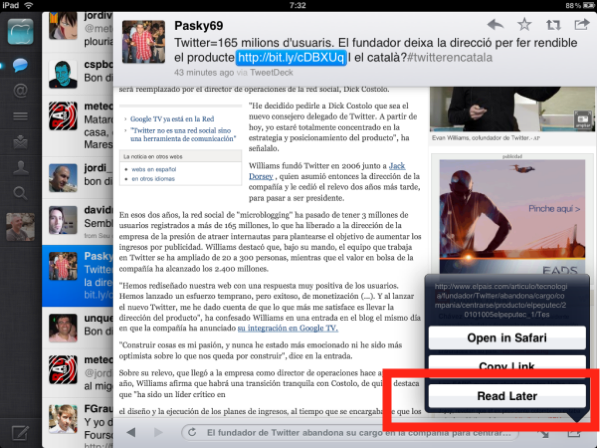The width and height of the screenshot is (600, 448).
Task: Open the Timeline speech bubble icon
Action: pos(20,65)
